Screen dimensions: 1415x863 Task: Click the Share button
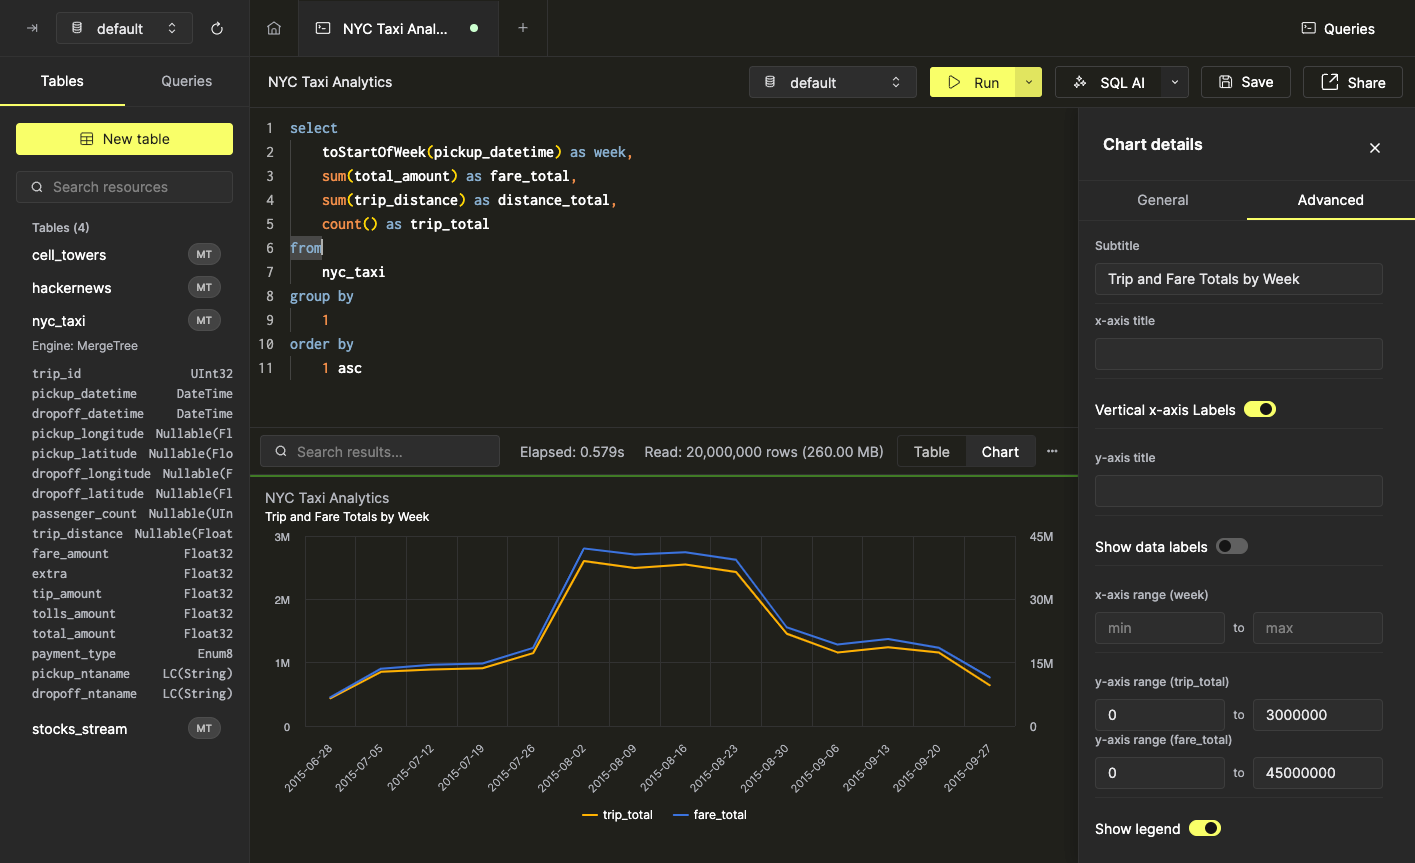(1353, 82)
